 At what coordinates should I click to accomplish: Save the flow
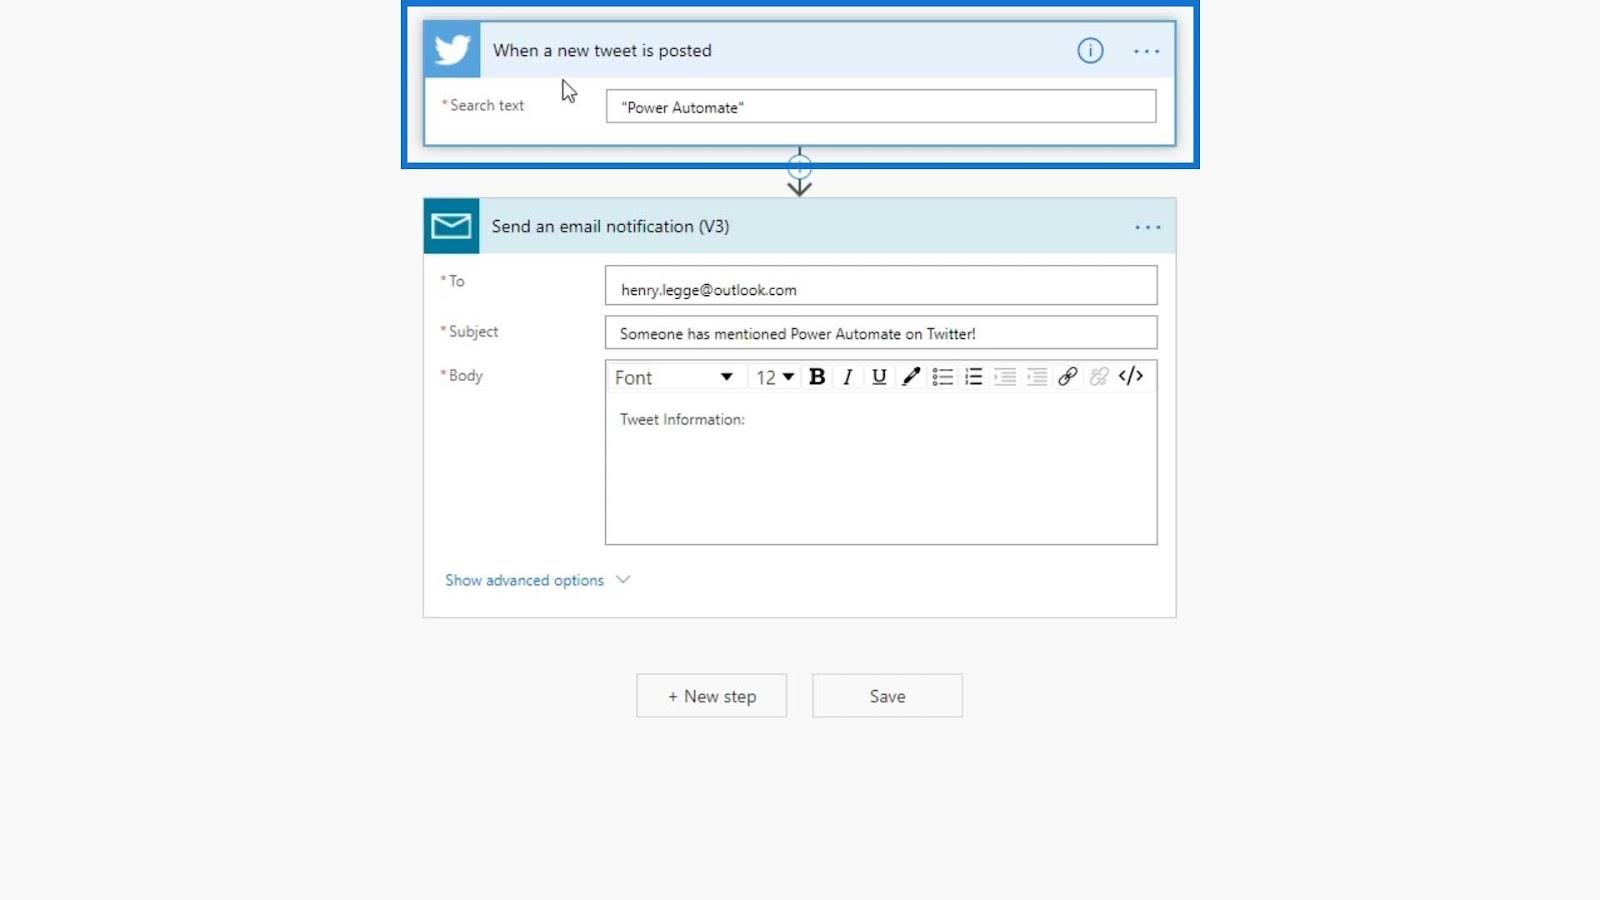(888, 696)
